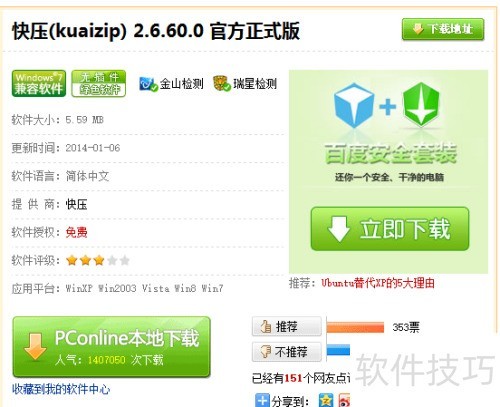500x407 pixels.
Task: Click the green shield download icon
Action: pos(421,104)
